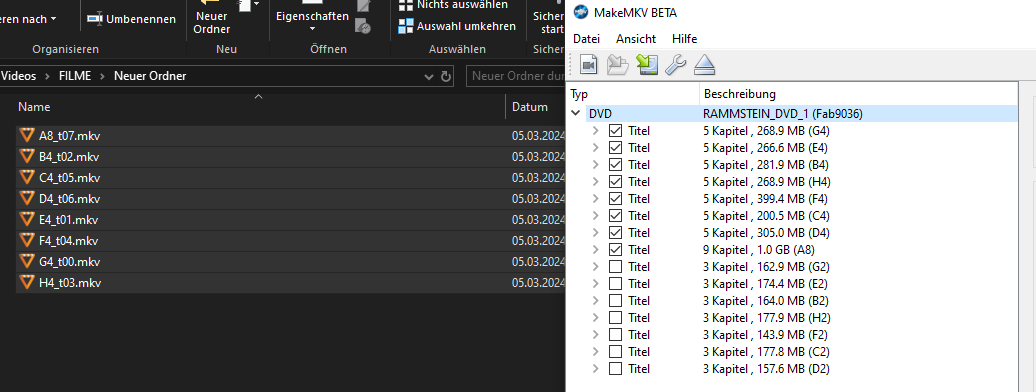
Task: Uncheck the 268.9 MB (G4) title checkbox
Action: (615, 130)
